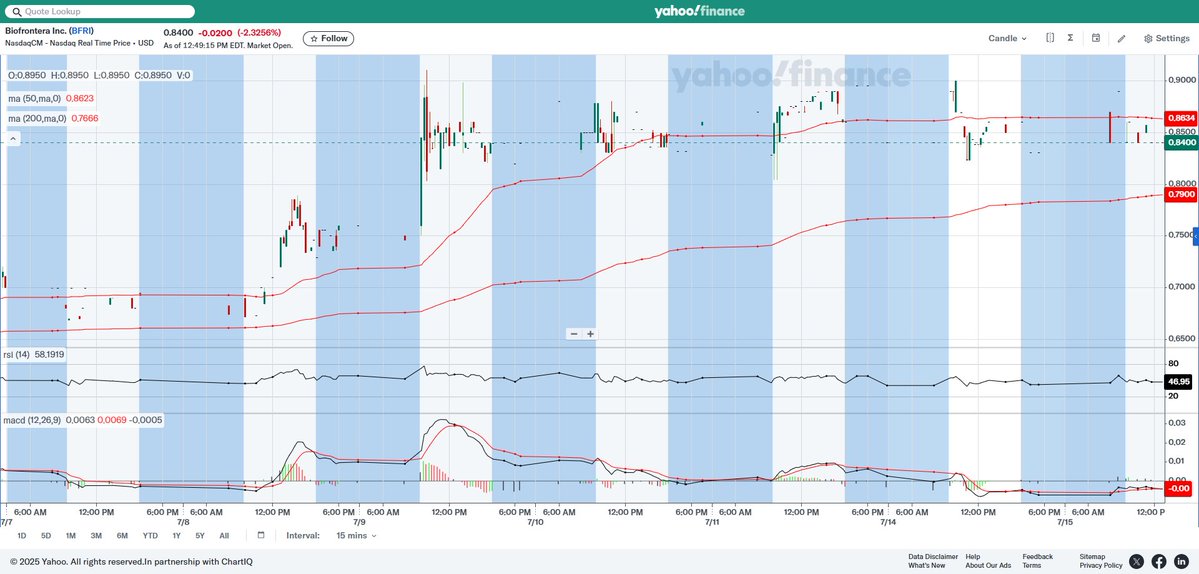Click the 0.8400 current price label
The width and height of the screenshot is (1199, 574).
(1179, 142)
